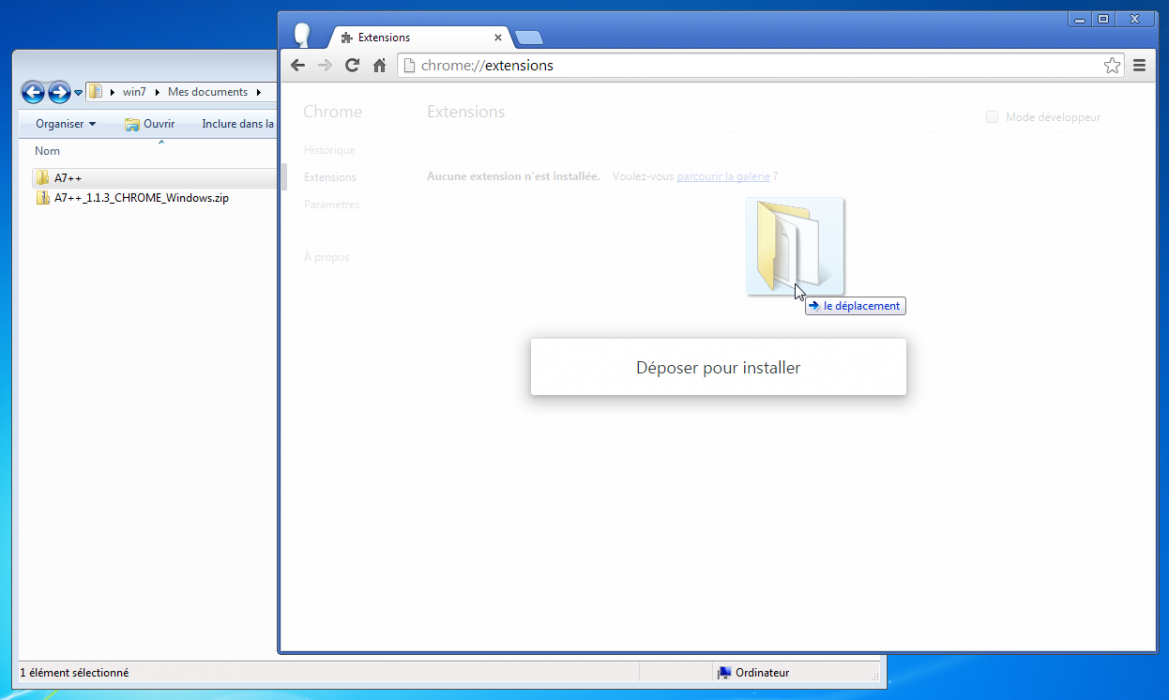Viewport: 1169px width, 700px height.
Task: Reload the chrome://extensions page
Action: [352, 66]
